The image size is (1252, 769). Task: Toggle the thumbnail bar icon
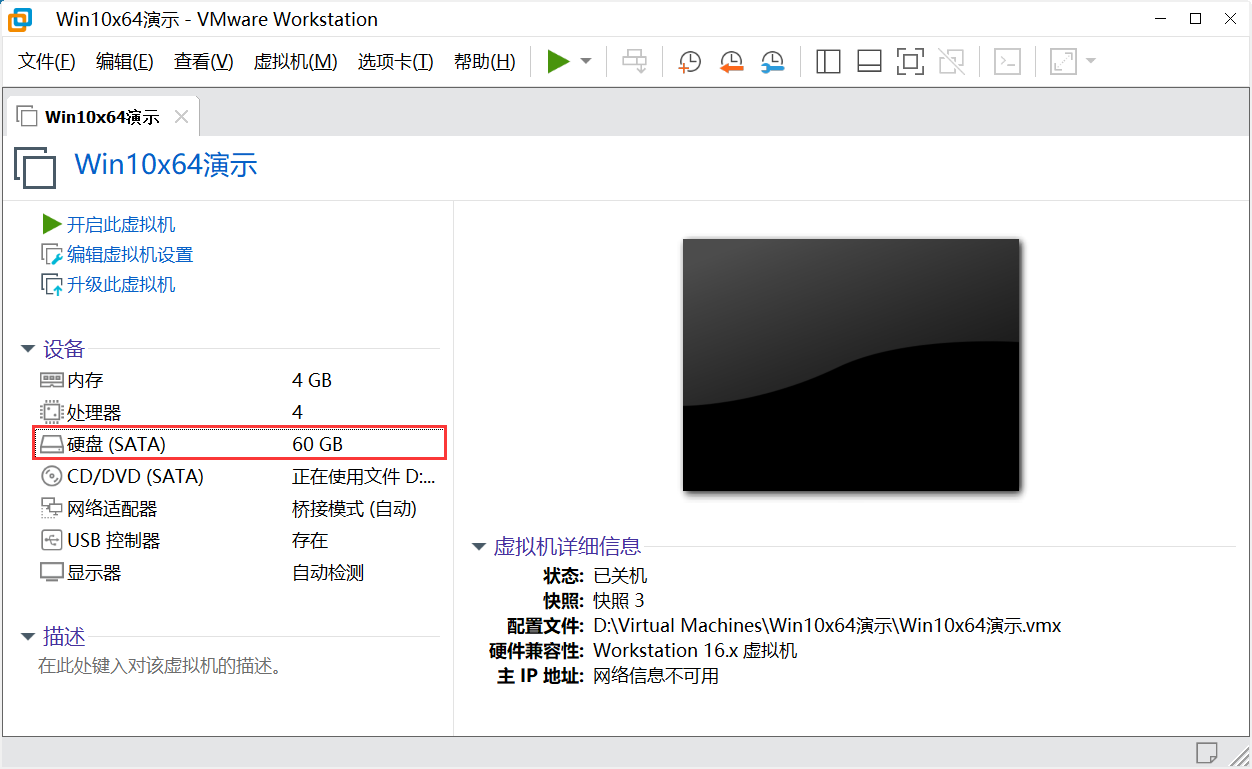pyautogui.click(x=869, y=62)
